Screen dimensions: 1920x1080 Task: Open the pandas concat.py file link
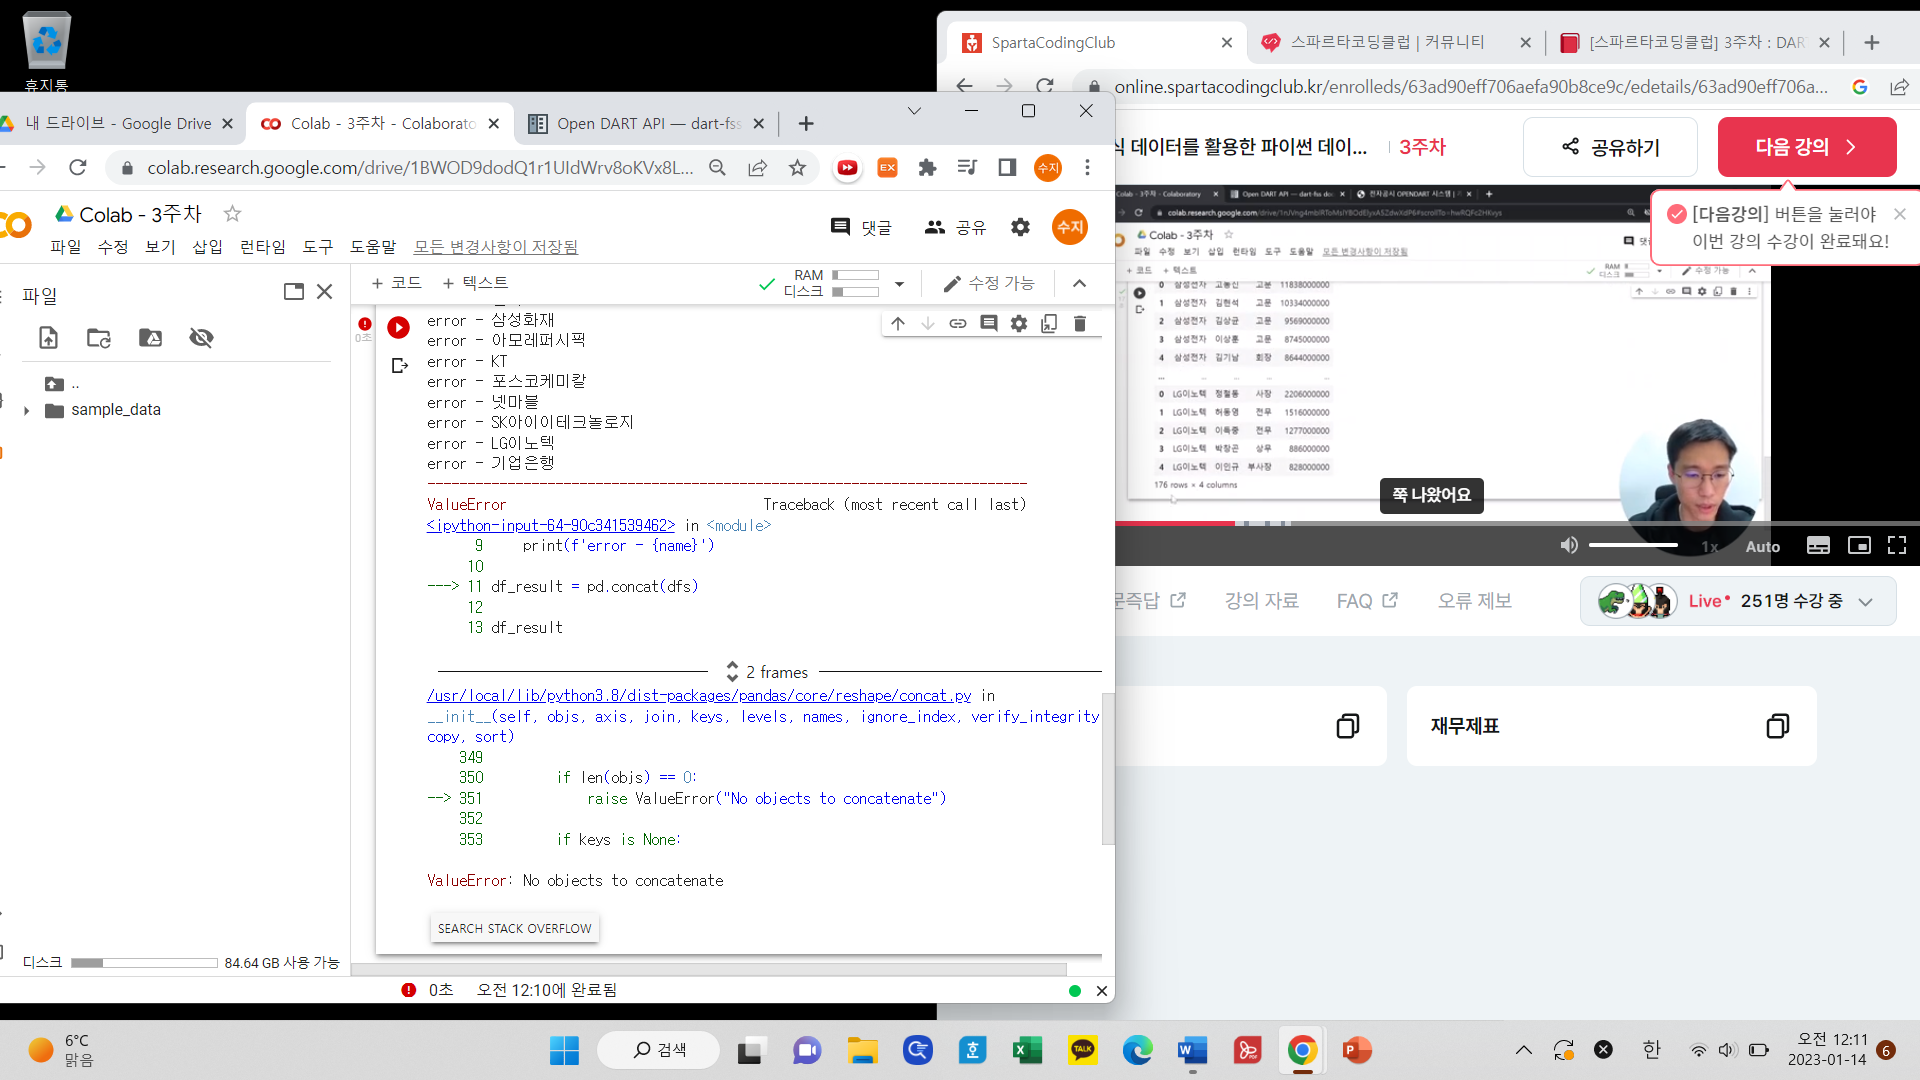pyautogui.click(x=699, y=695)
